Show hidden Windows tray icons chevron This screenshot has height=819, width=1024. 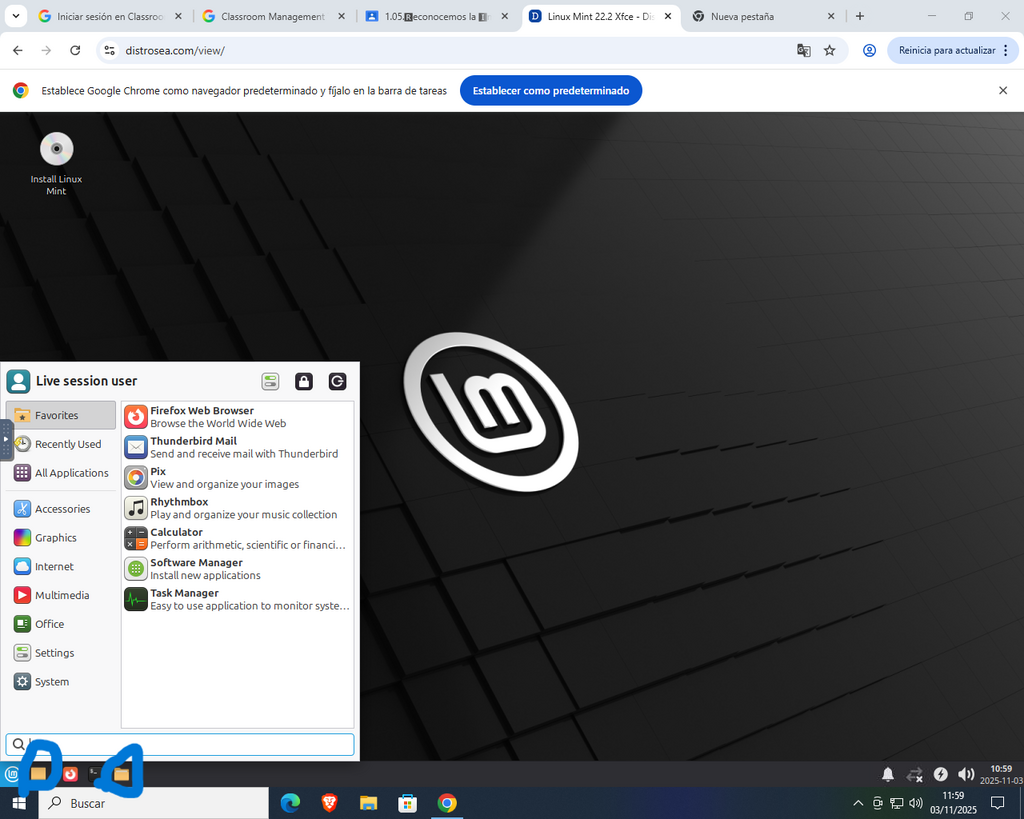click(x=858, y=803)
